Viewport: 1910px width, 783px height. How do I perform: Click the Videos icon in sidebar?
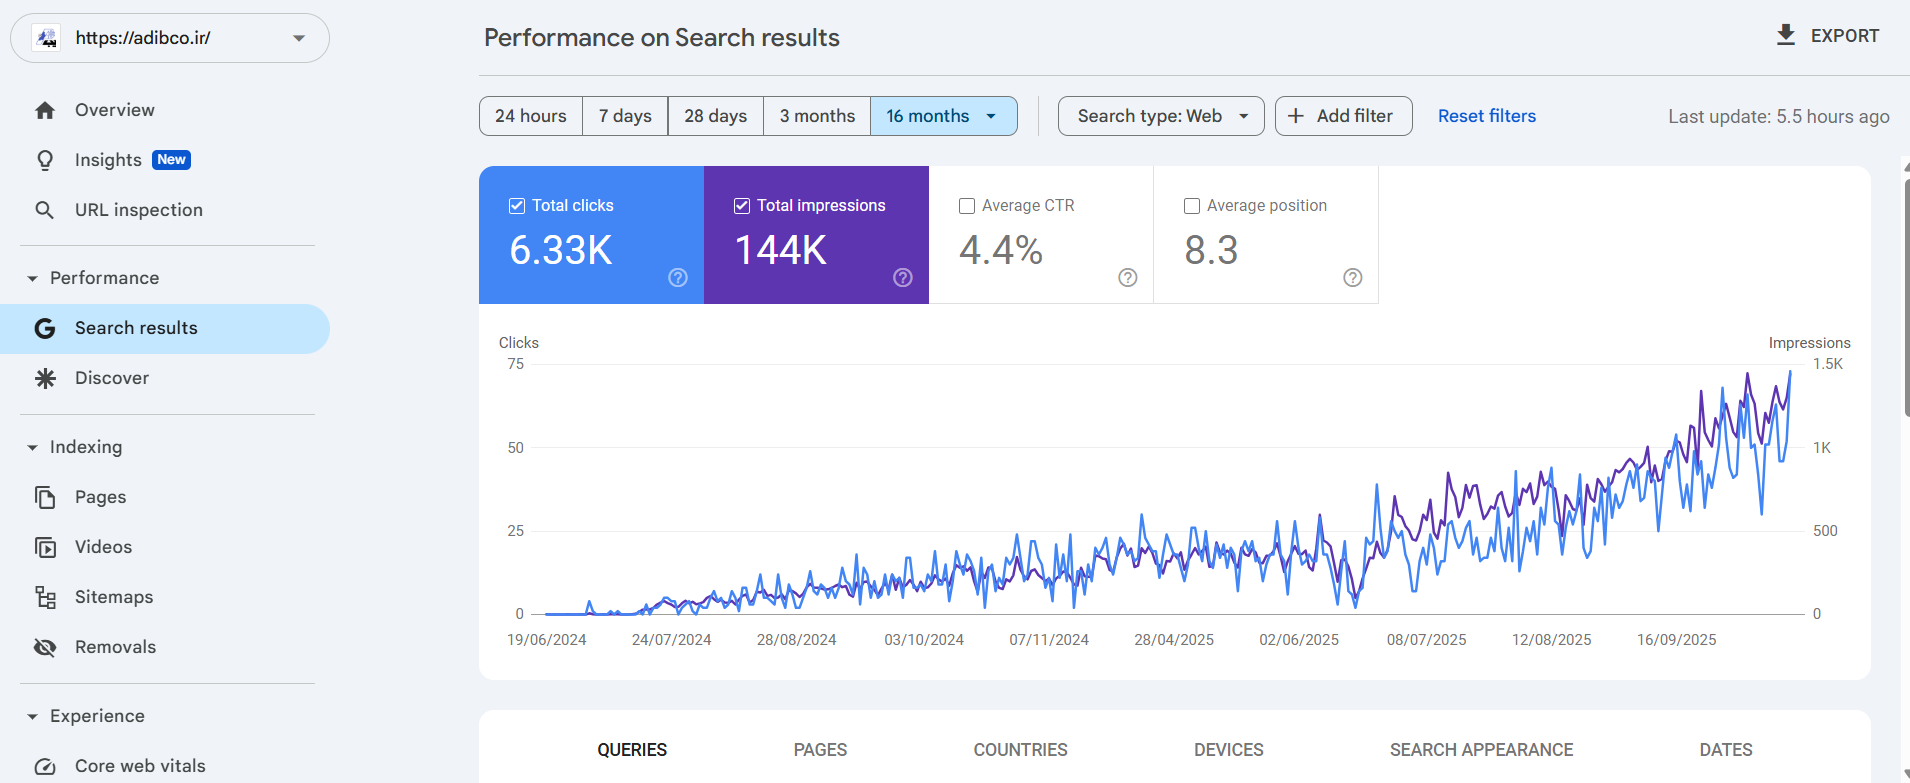click(x=45, y=547)
